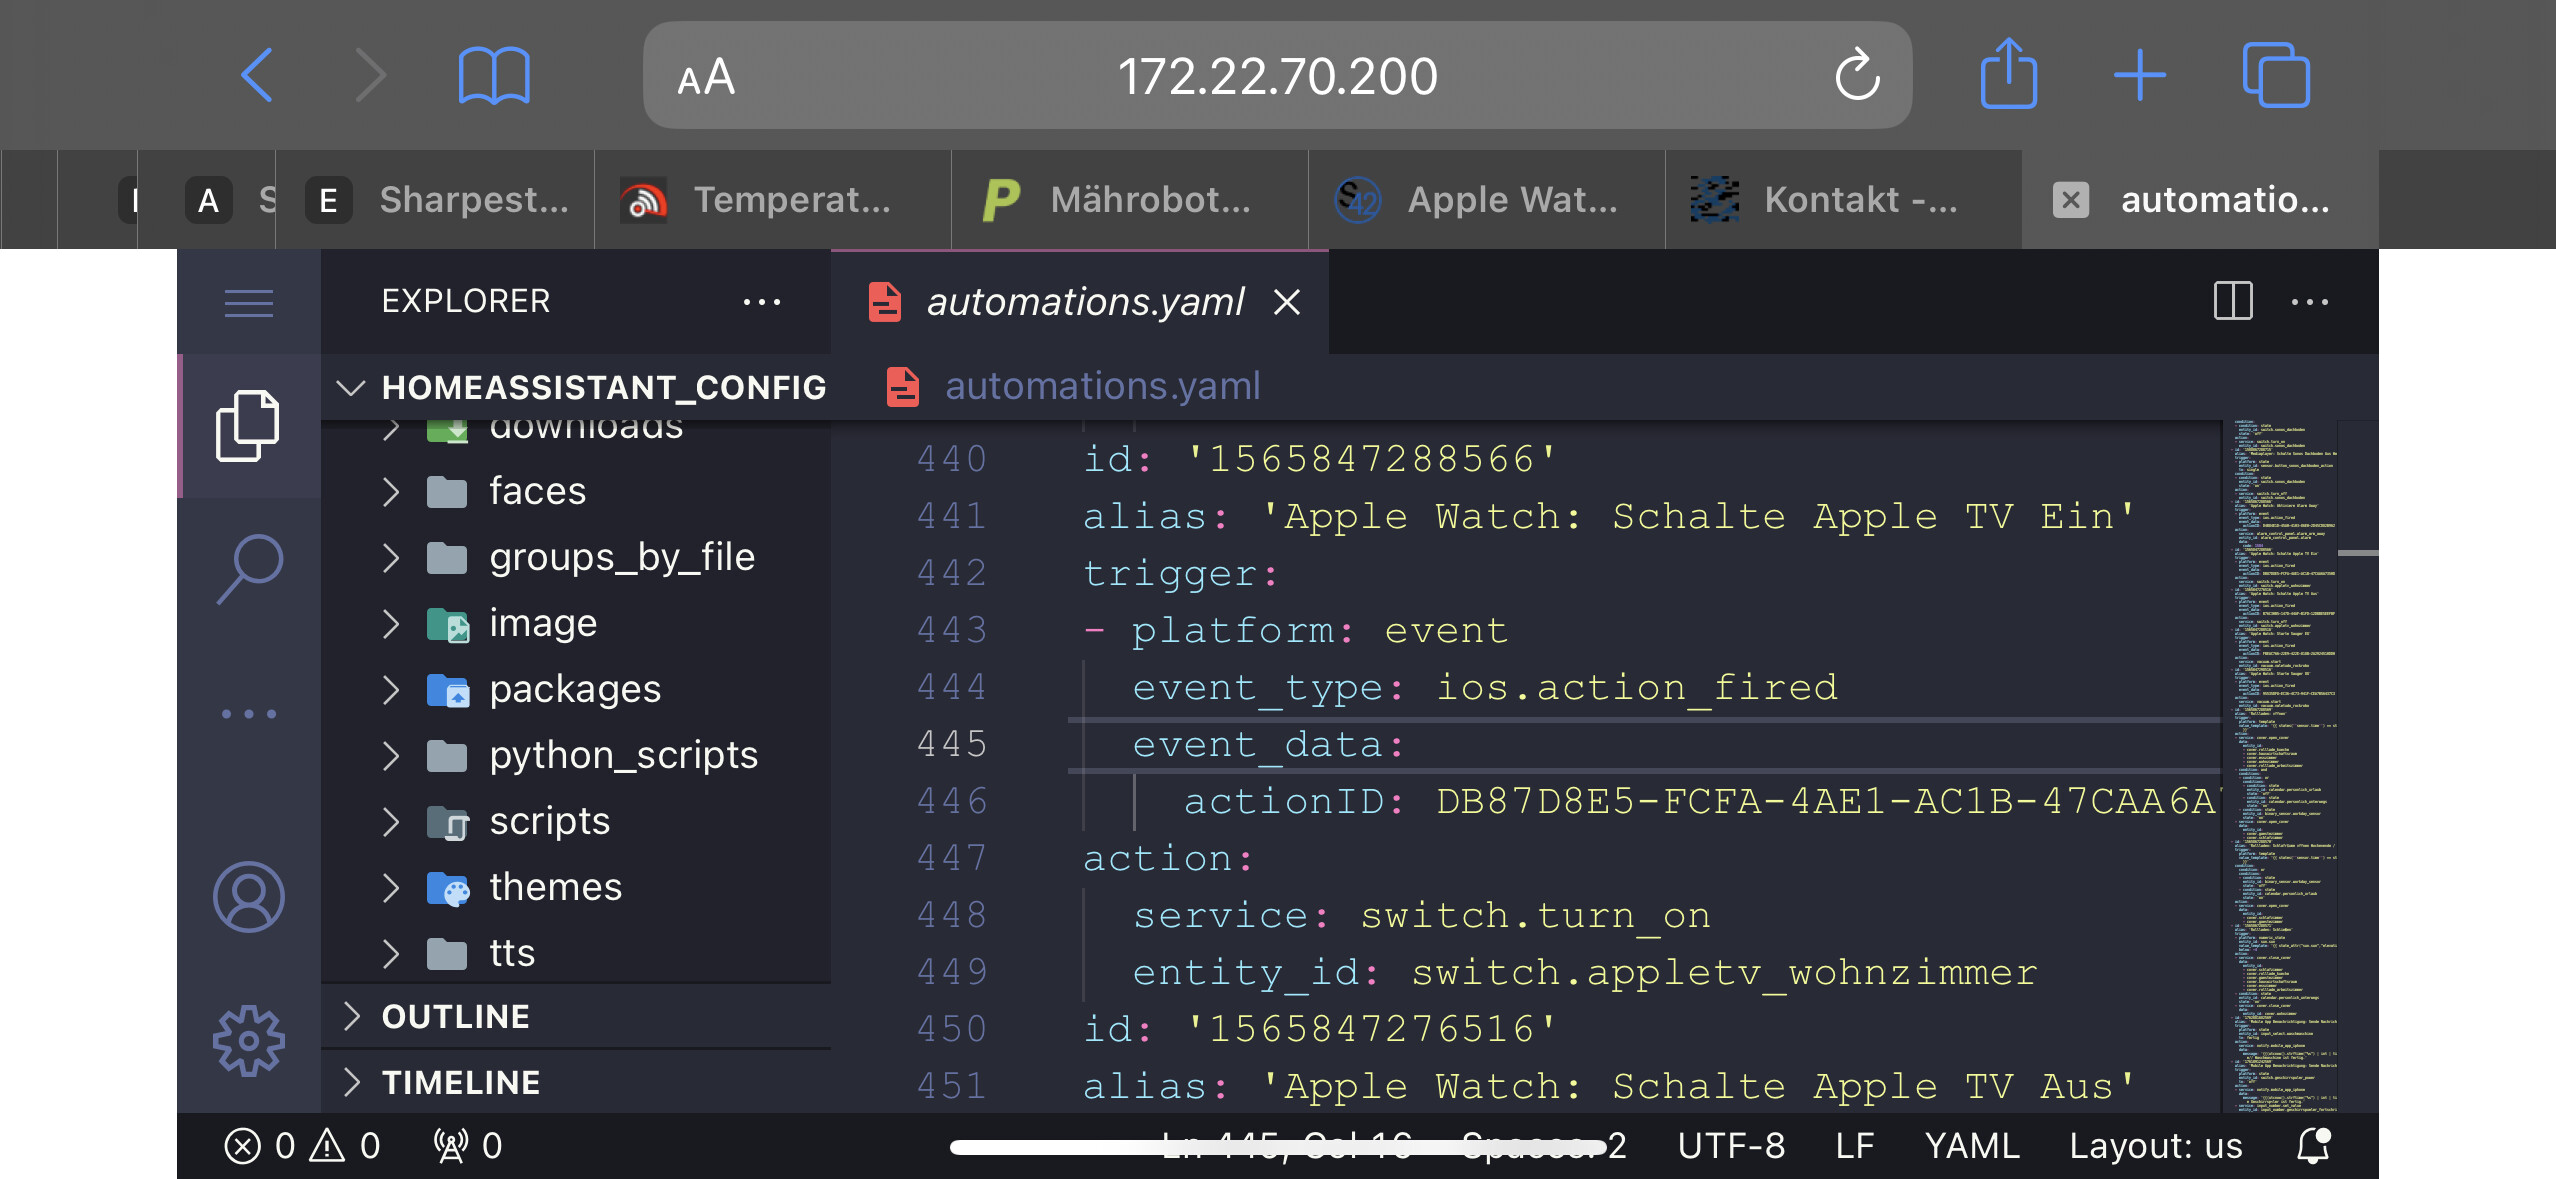Go forward using Safari forward arrow

pyautogui.click(x=371, y=75)
